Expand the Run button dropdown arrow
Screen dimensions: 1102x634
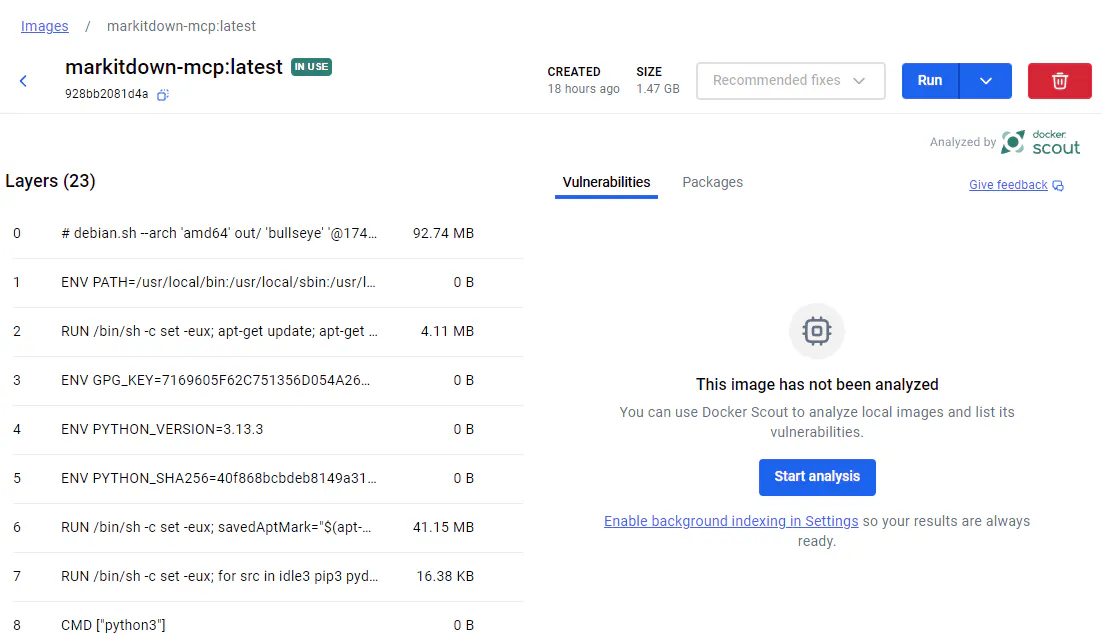point(985,81)
